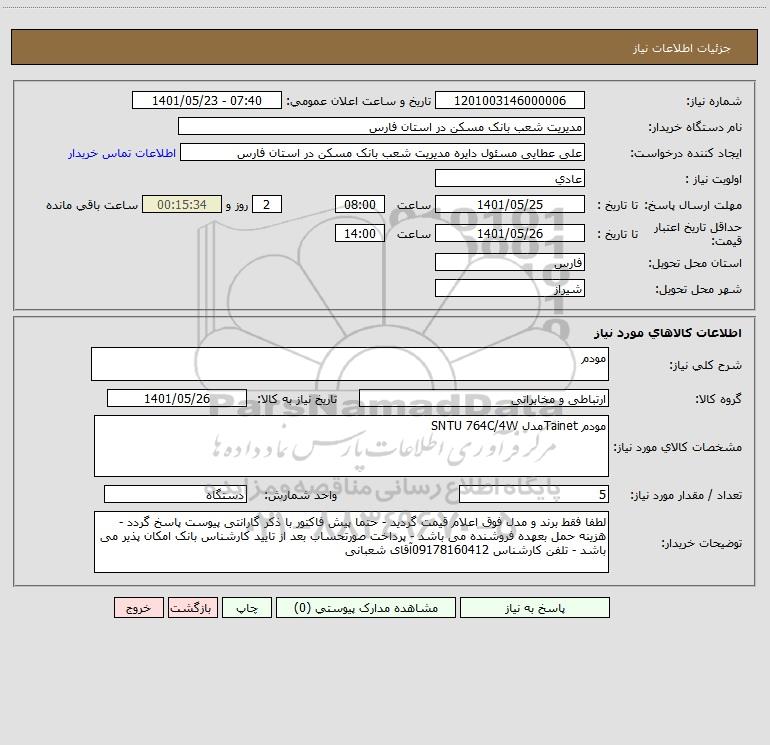This screenshot has width=770, height=745.
Task: Click the header جزئیات اطلاعات نیاز
Action: pyautogui.click(x=682, y=48)
